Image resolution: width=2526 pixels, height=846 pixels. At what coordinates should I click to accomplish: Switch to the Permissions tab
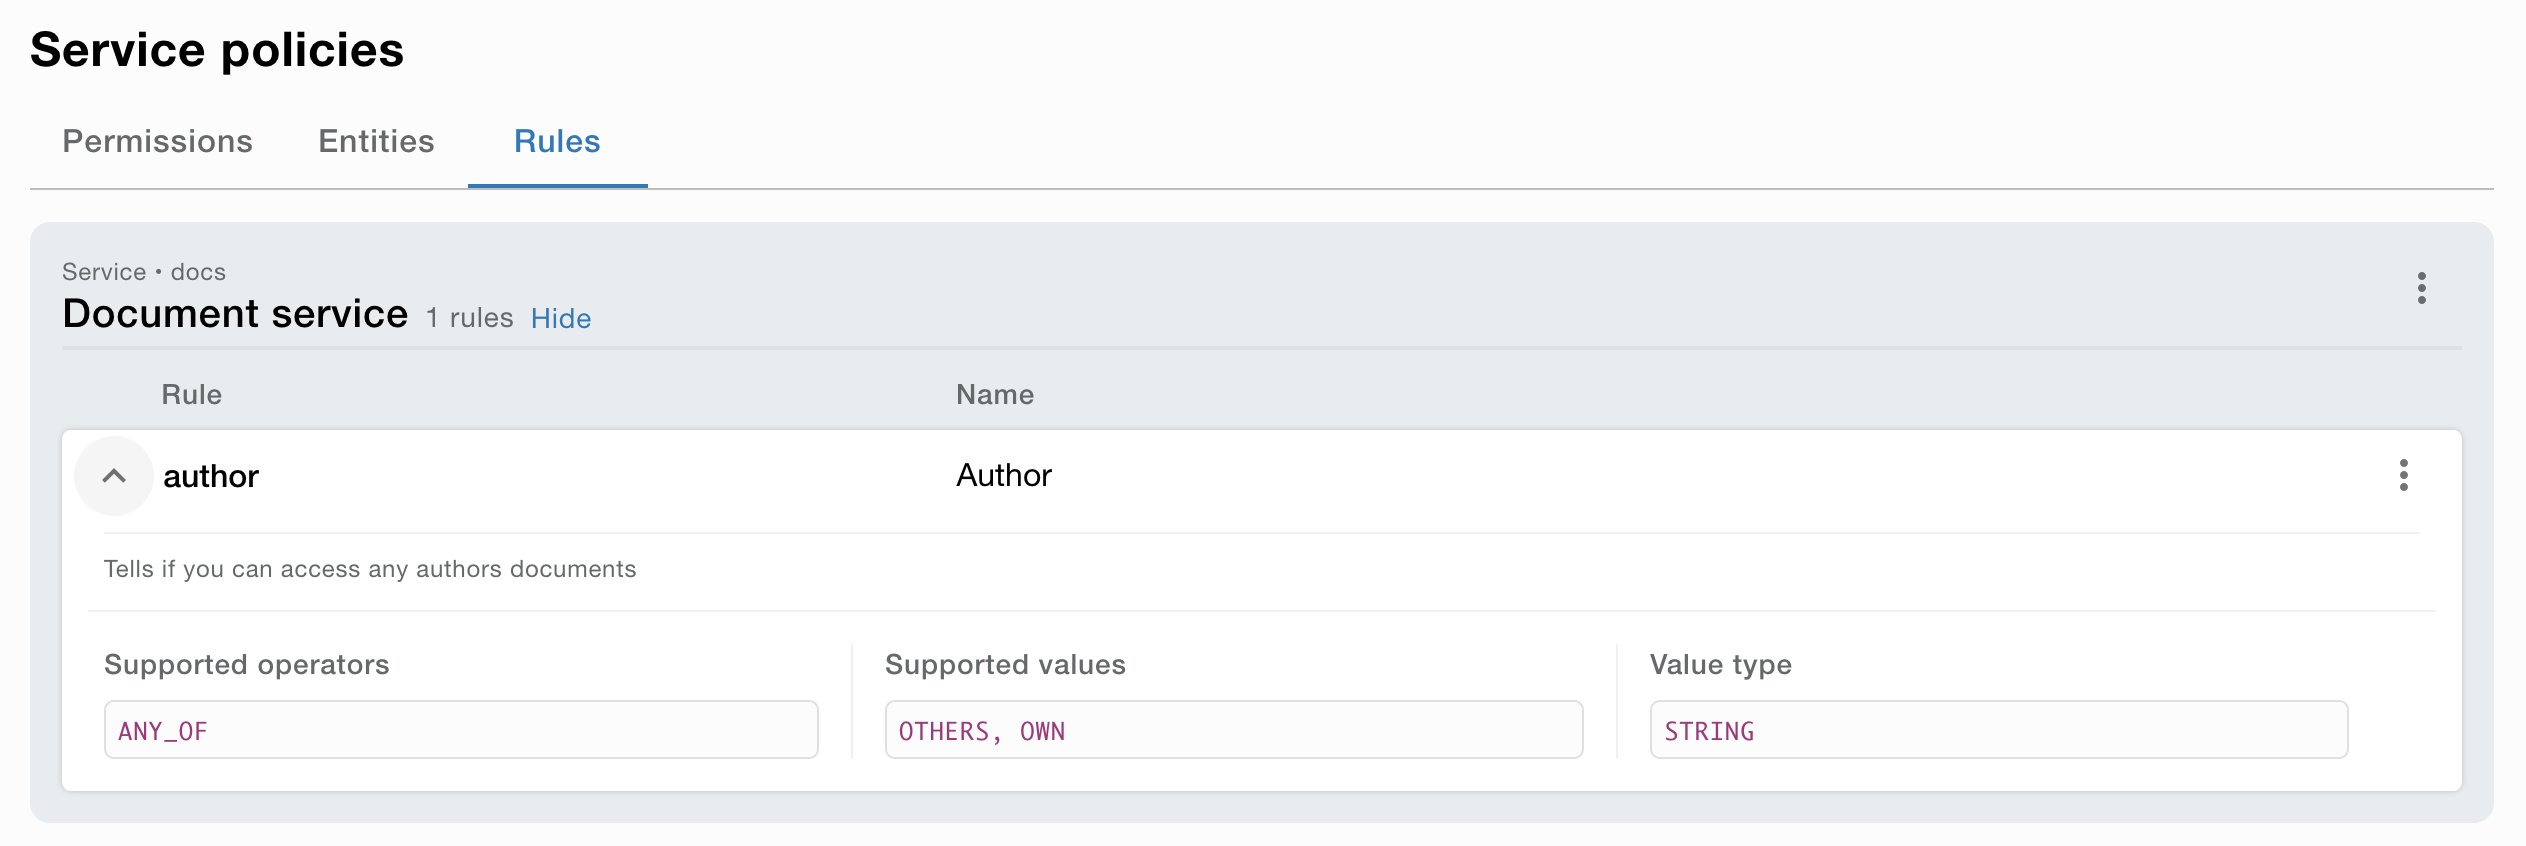[x=157, y=142]
